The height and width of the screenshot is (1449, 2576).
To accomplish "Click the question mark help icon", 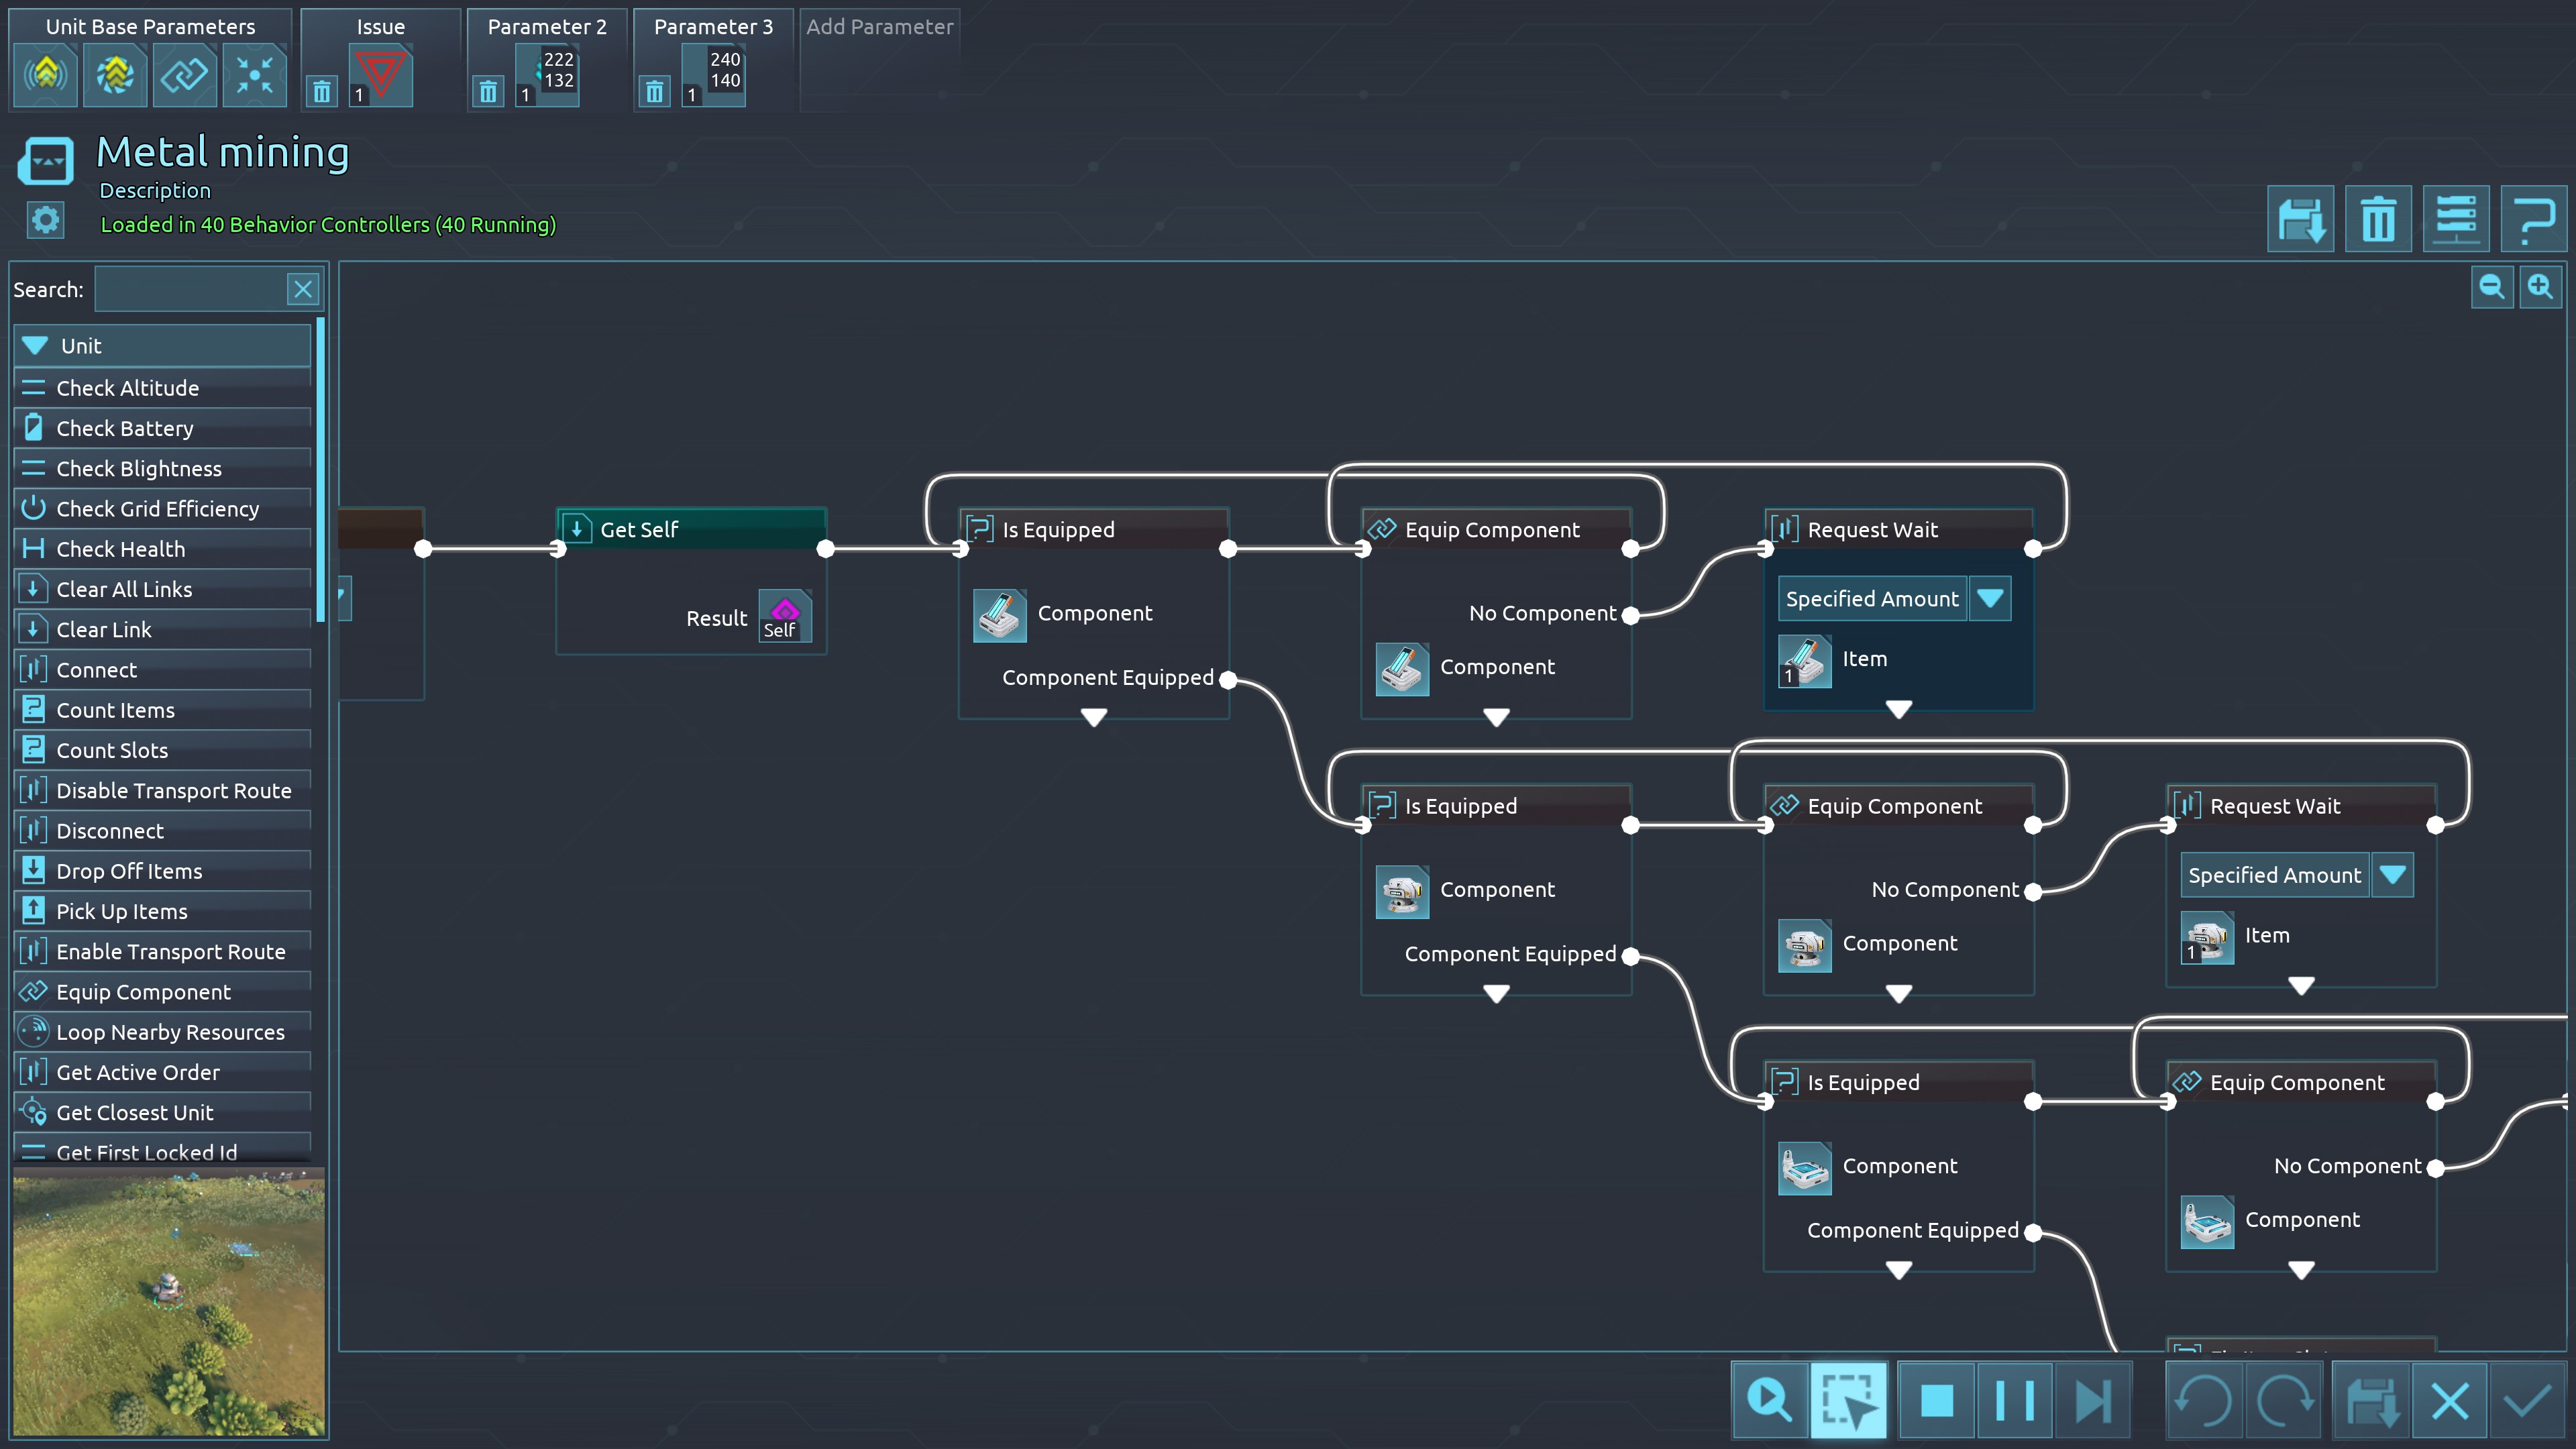I will [x=2533, y=219].
